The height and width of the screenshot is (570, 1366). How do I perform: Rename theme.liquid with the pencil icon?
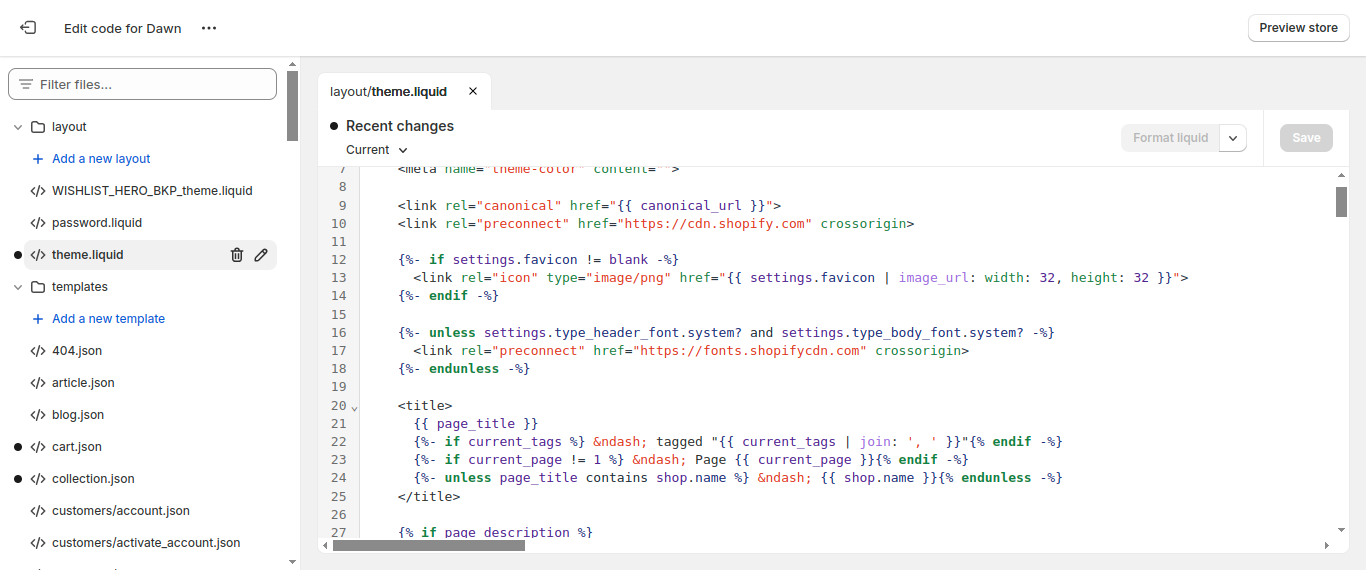click(x=261, y=255)
